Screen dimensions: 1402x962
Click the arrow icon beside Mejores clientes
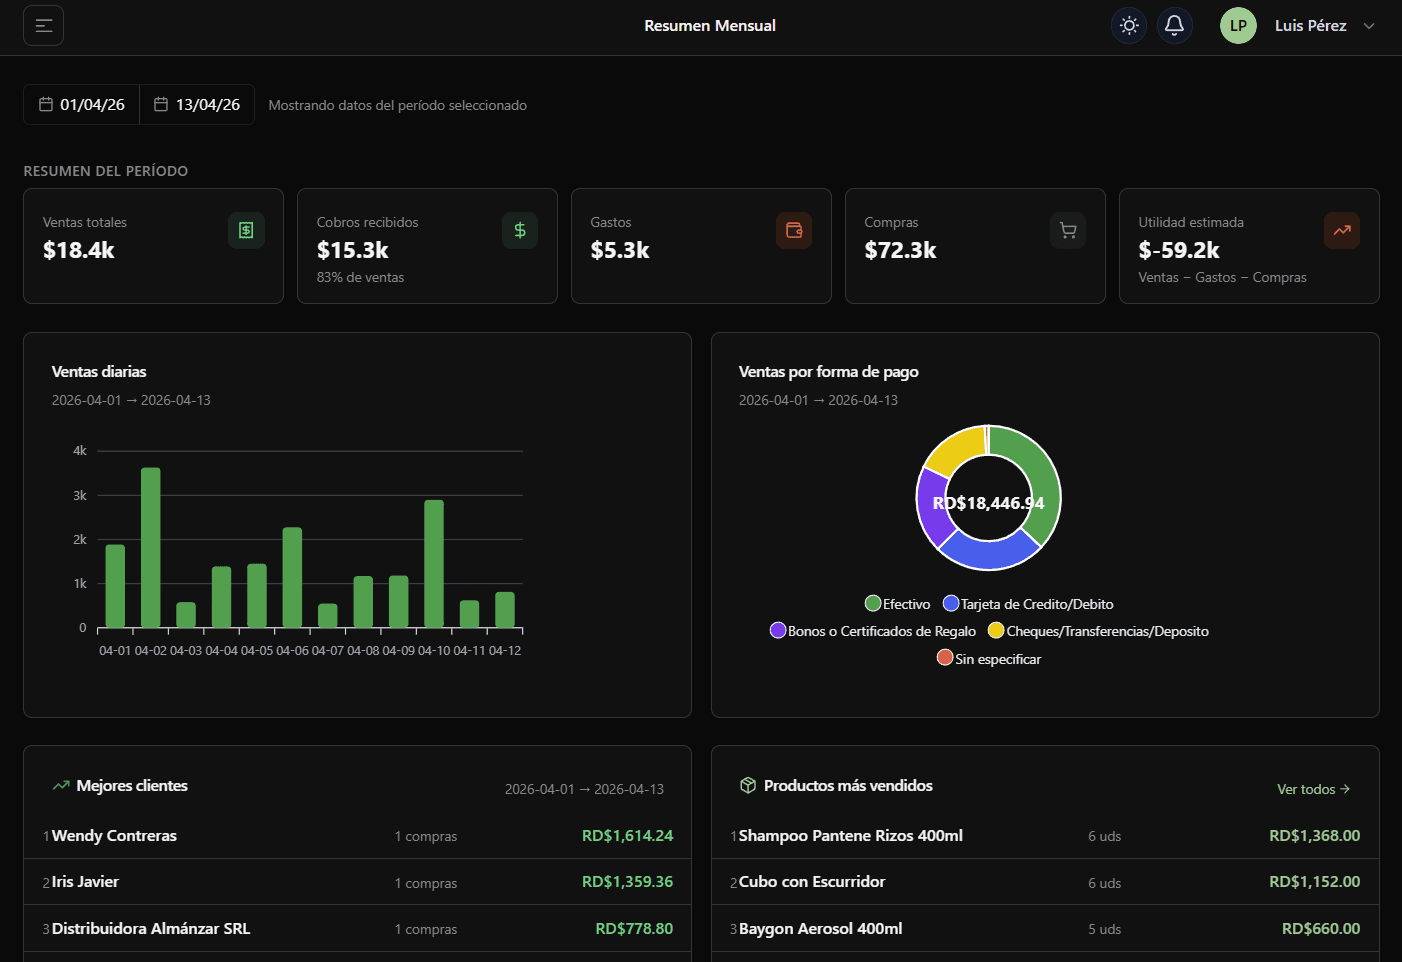click(61, 785)
